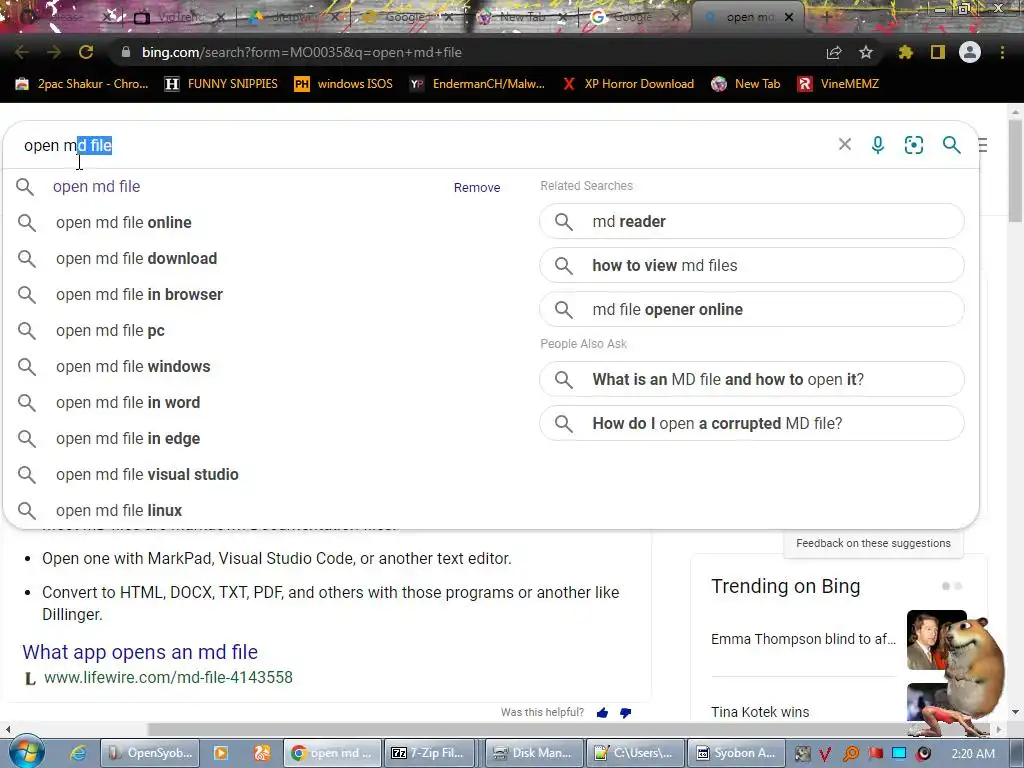
Task: Go forward to the next page
Action: click(54, 52)
